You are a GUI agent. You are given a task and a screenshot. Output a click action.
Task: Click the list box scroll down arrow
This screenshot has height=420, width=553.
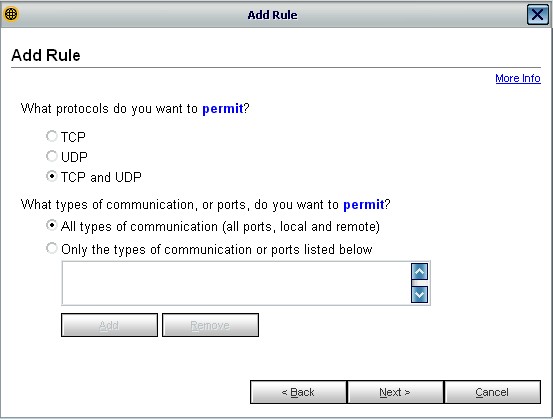[x=419, y=294]
